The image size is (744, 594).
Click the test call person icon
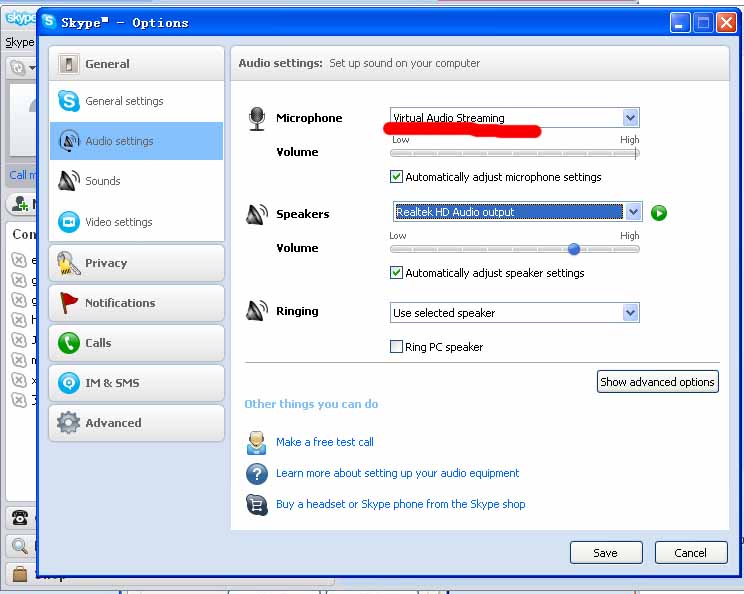coord(257,443)
